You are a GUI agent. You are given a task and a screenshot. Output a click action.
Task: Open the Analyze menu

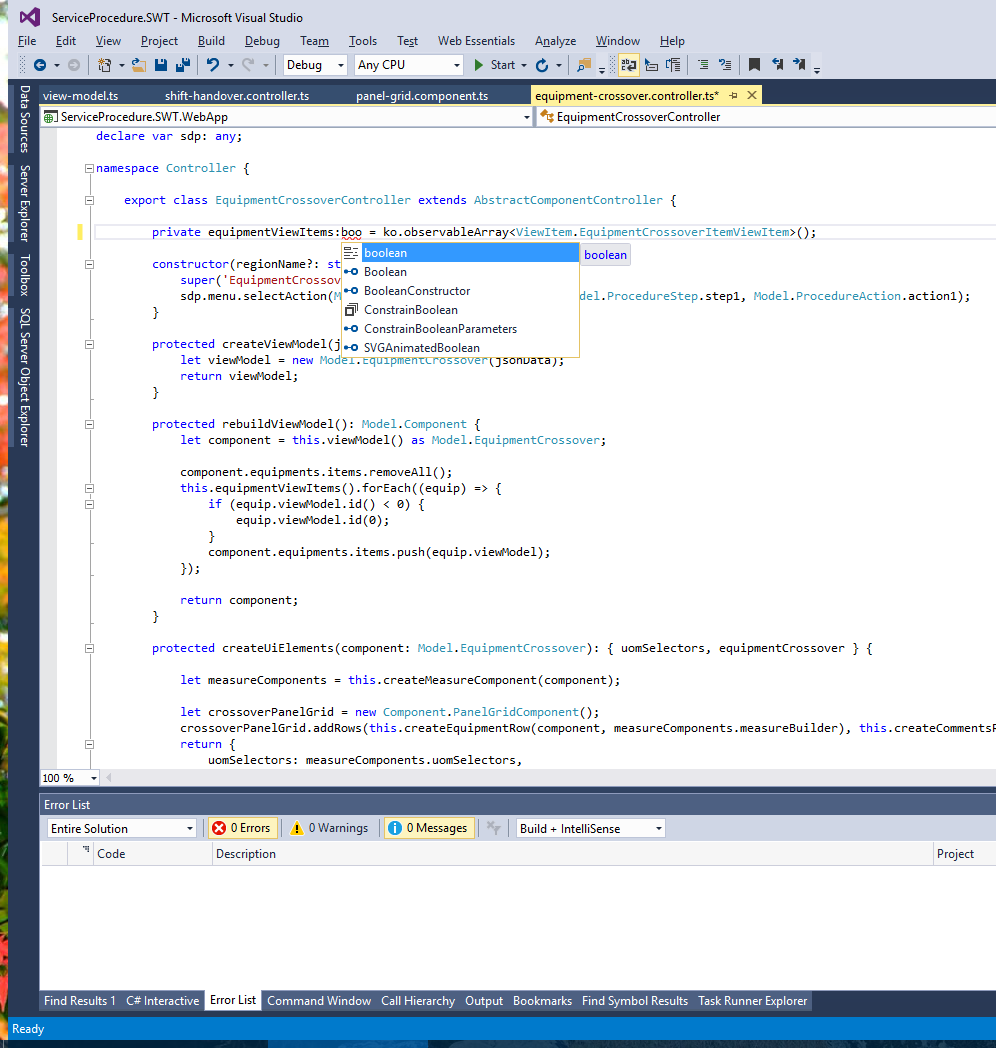click(555, 41)
